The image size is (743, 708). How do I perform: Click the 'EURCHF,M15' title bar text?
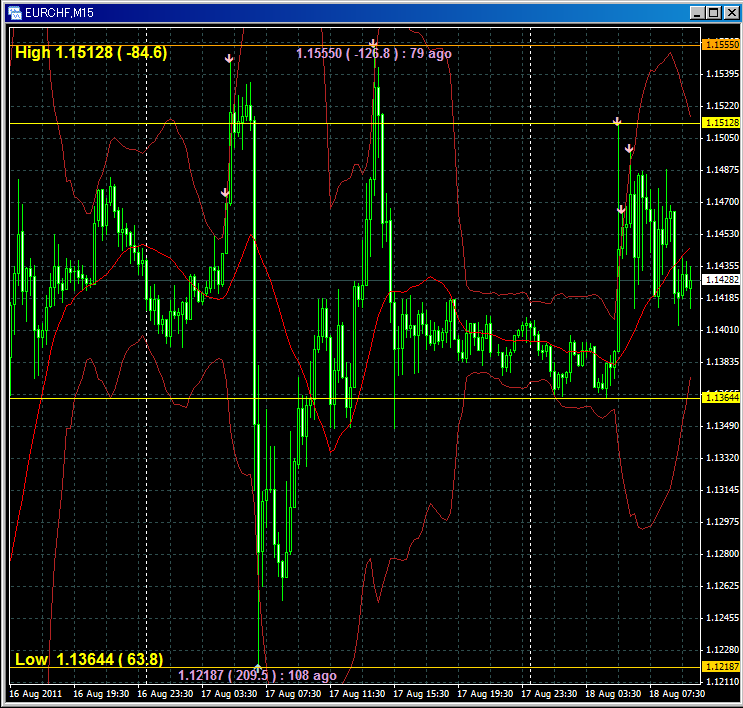[60, 12]
